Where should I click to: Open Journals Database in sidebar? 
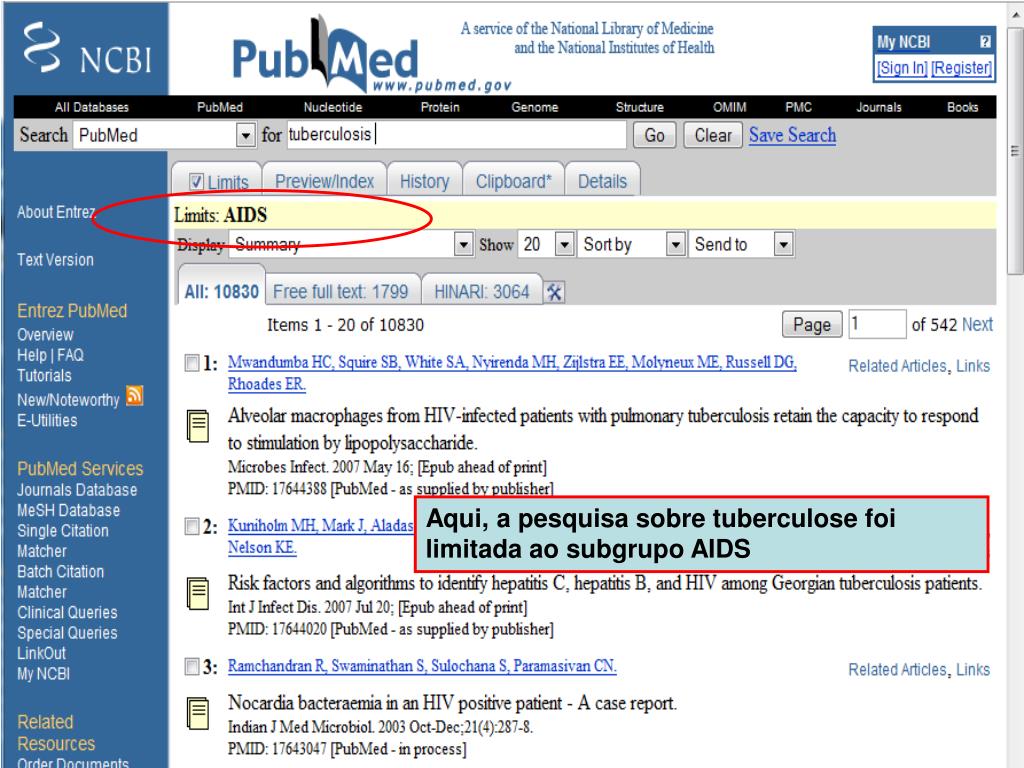(77, 490)
